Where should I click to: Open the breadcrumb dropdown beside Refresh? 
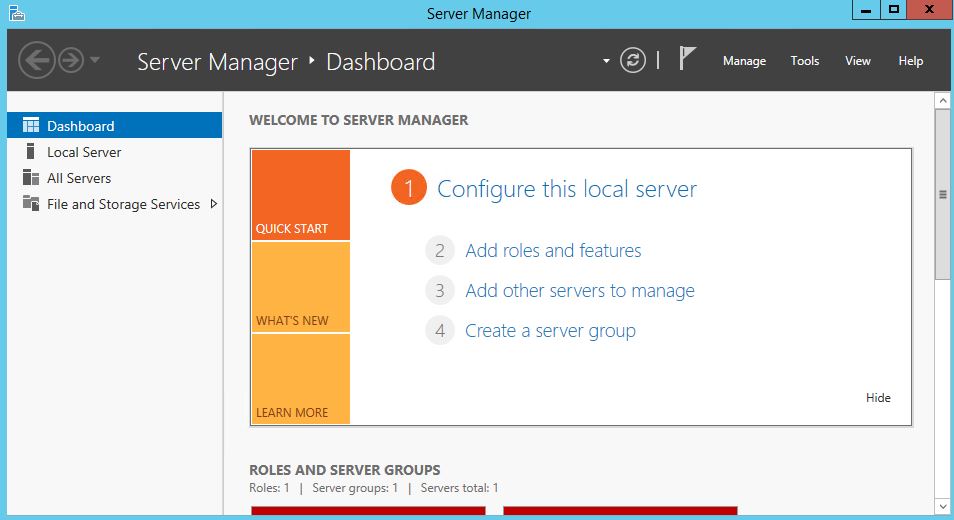coord(606,61)
